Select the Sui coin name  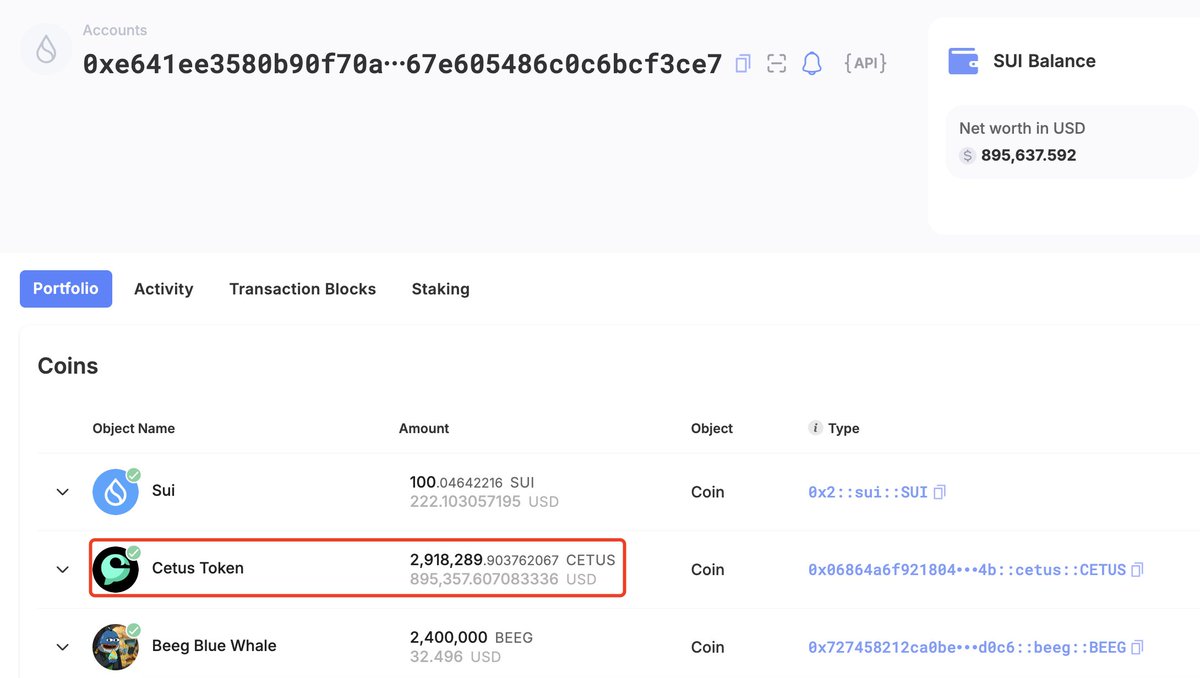tap(163, 491)
